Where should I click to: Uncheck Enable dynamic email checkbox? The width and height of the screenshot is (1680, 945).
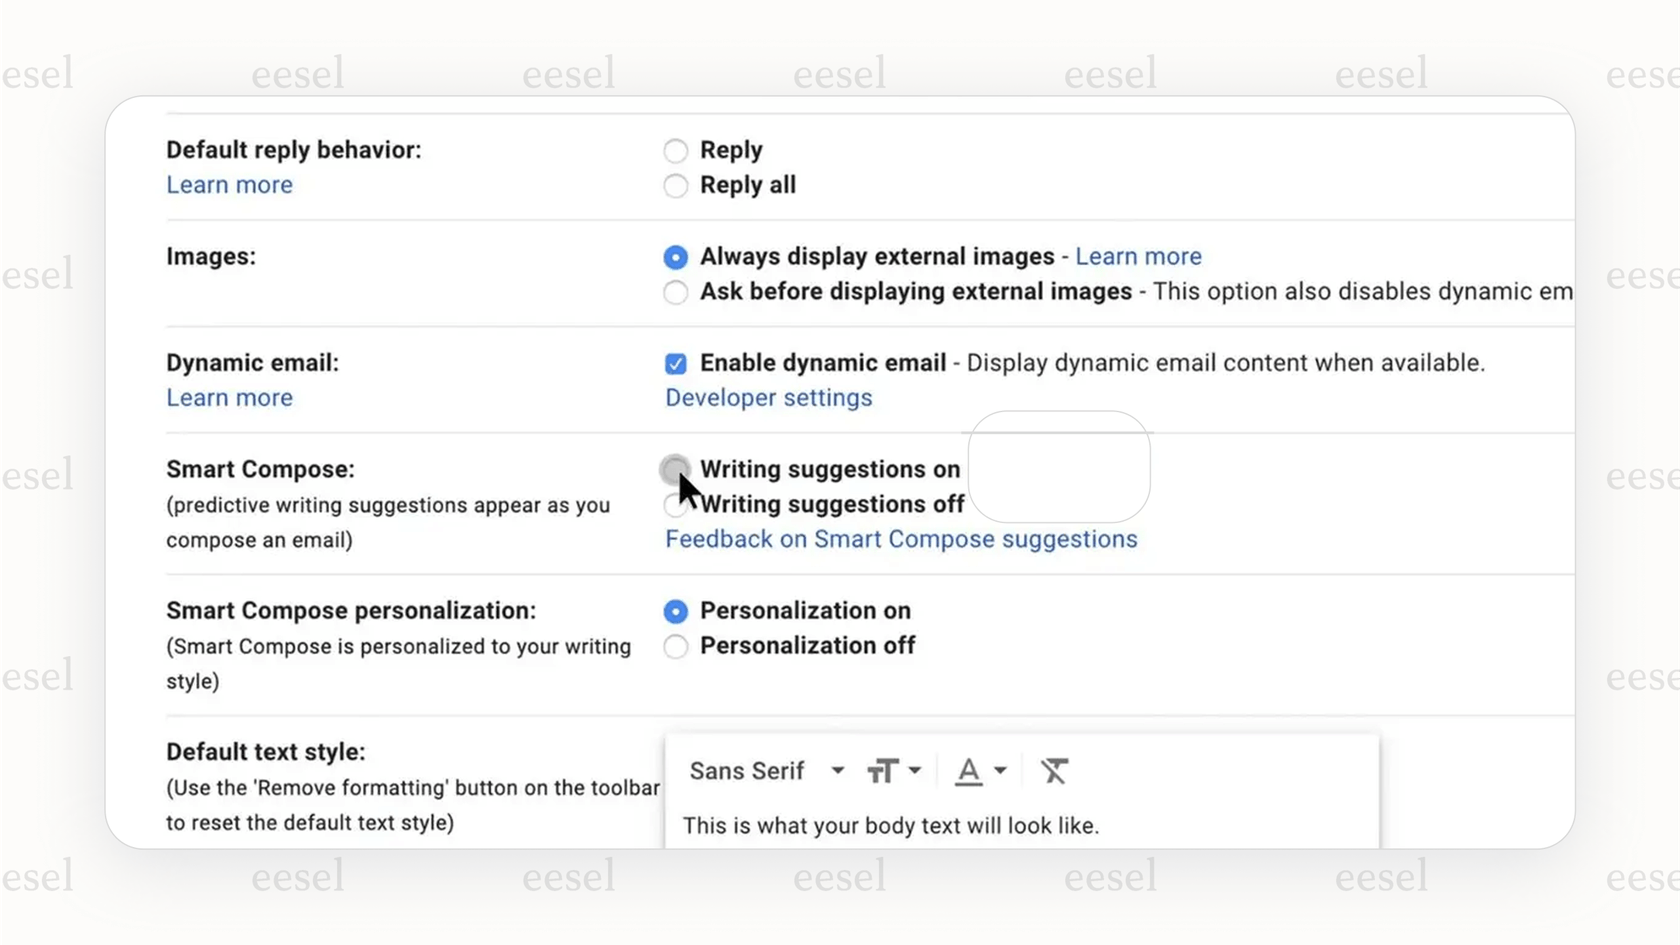676,363
